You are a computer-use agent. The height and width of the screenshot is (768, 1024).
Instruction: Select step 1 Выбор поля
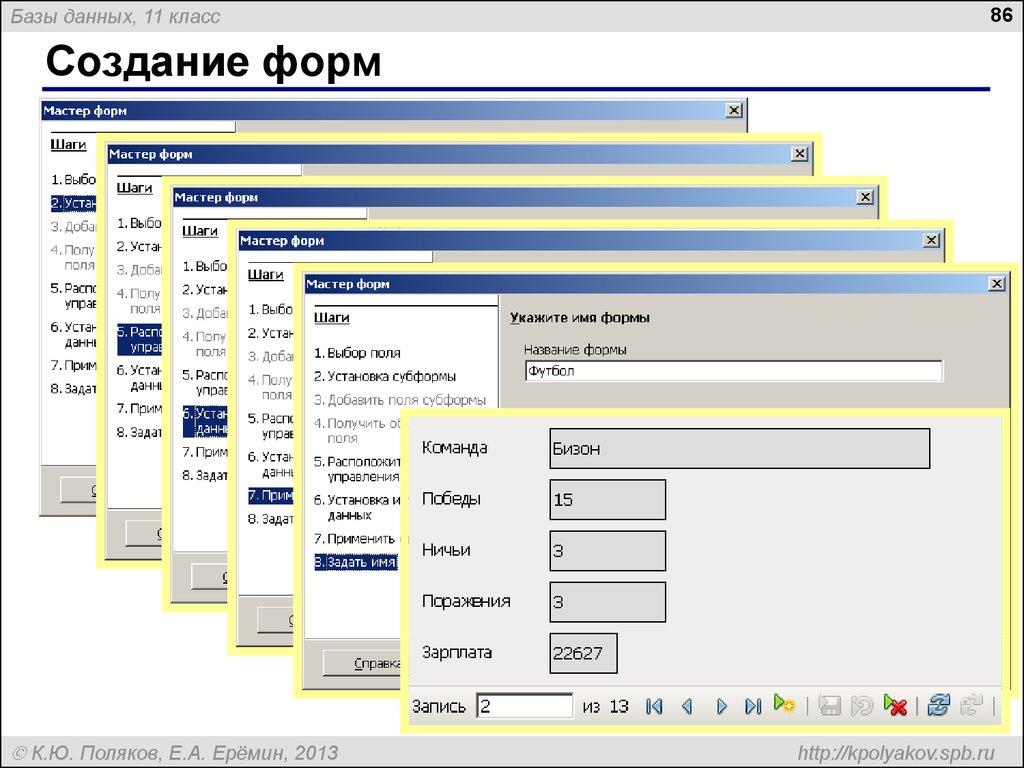362,352
